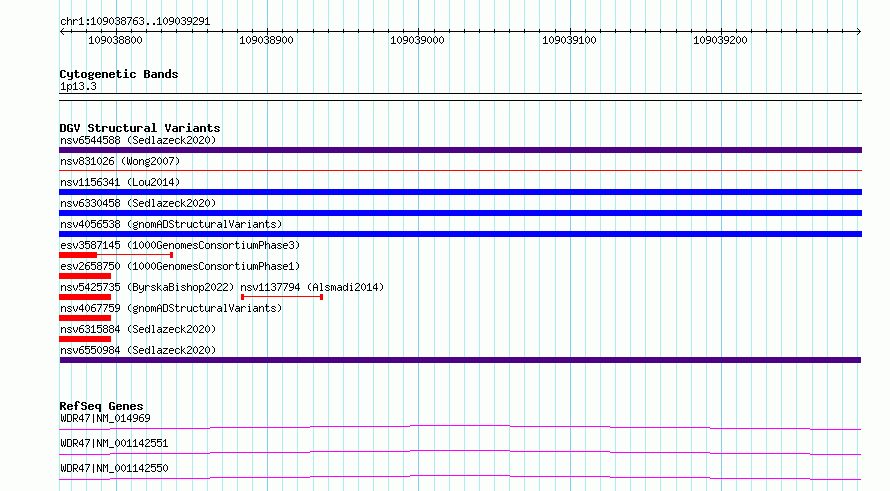
Task: Open esv3587145 (1000GenomesConsortiumPhase3) label
Action: (x=180, y=245)
